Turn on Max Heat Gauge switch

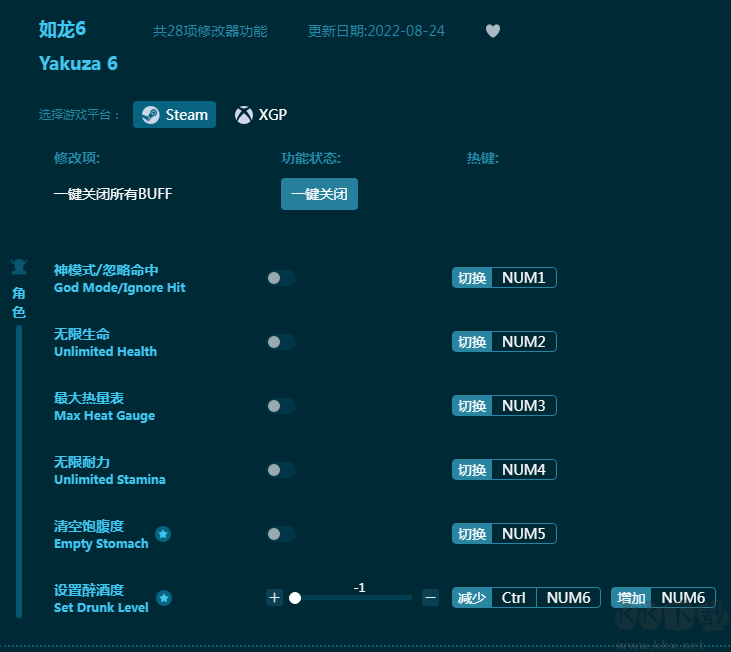pyautogui.click(x=281, y=406)
